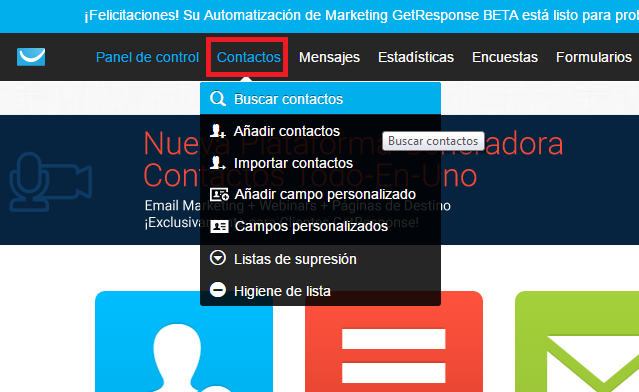Open Formularios in the top navigation
The height and width of the screenshot is (392, 639).
pos(594,57)
